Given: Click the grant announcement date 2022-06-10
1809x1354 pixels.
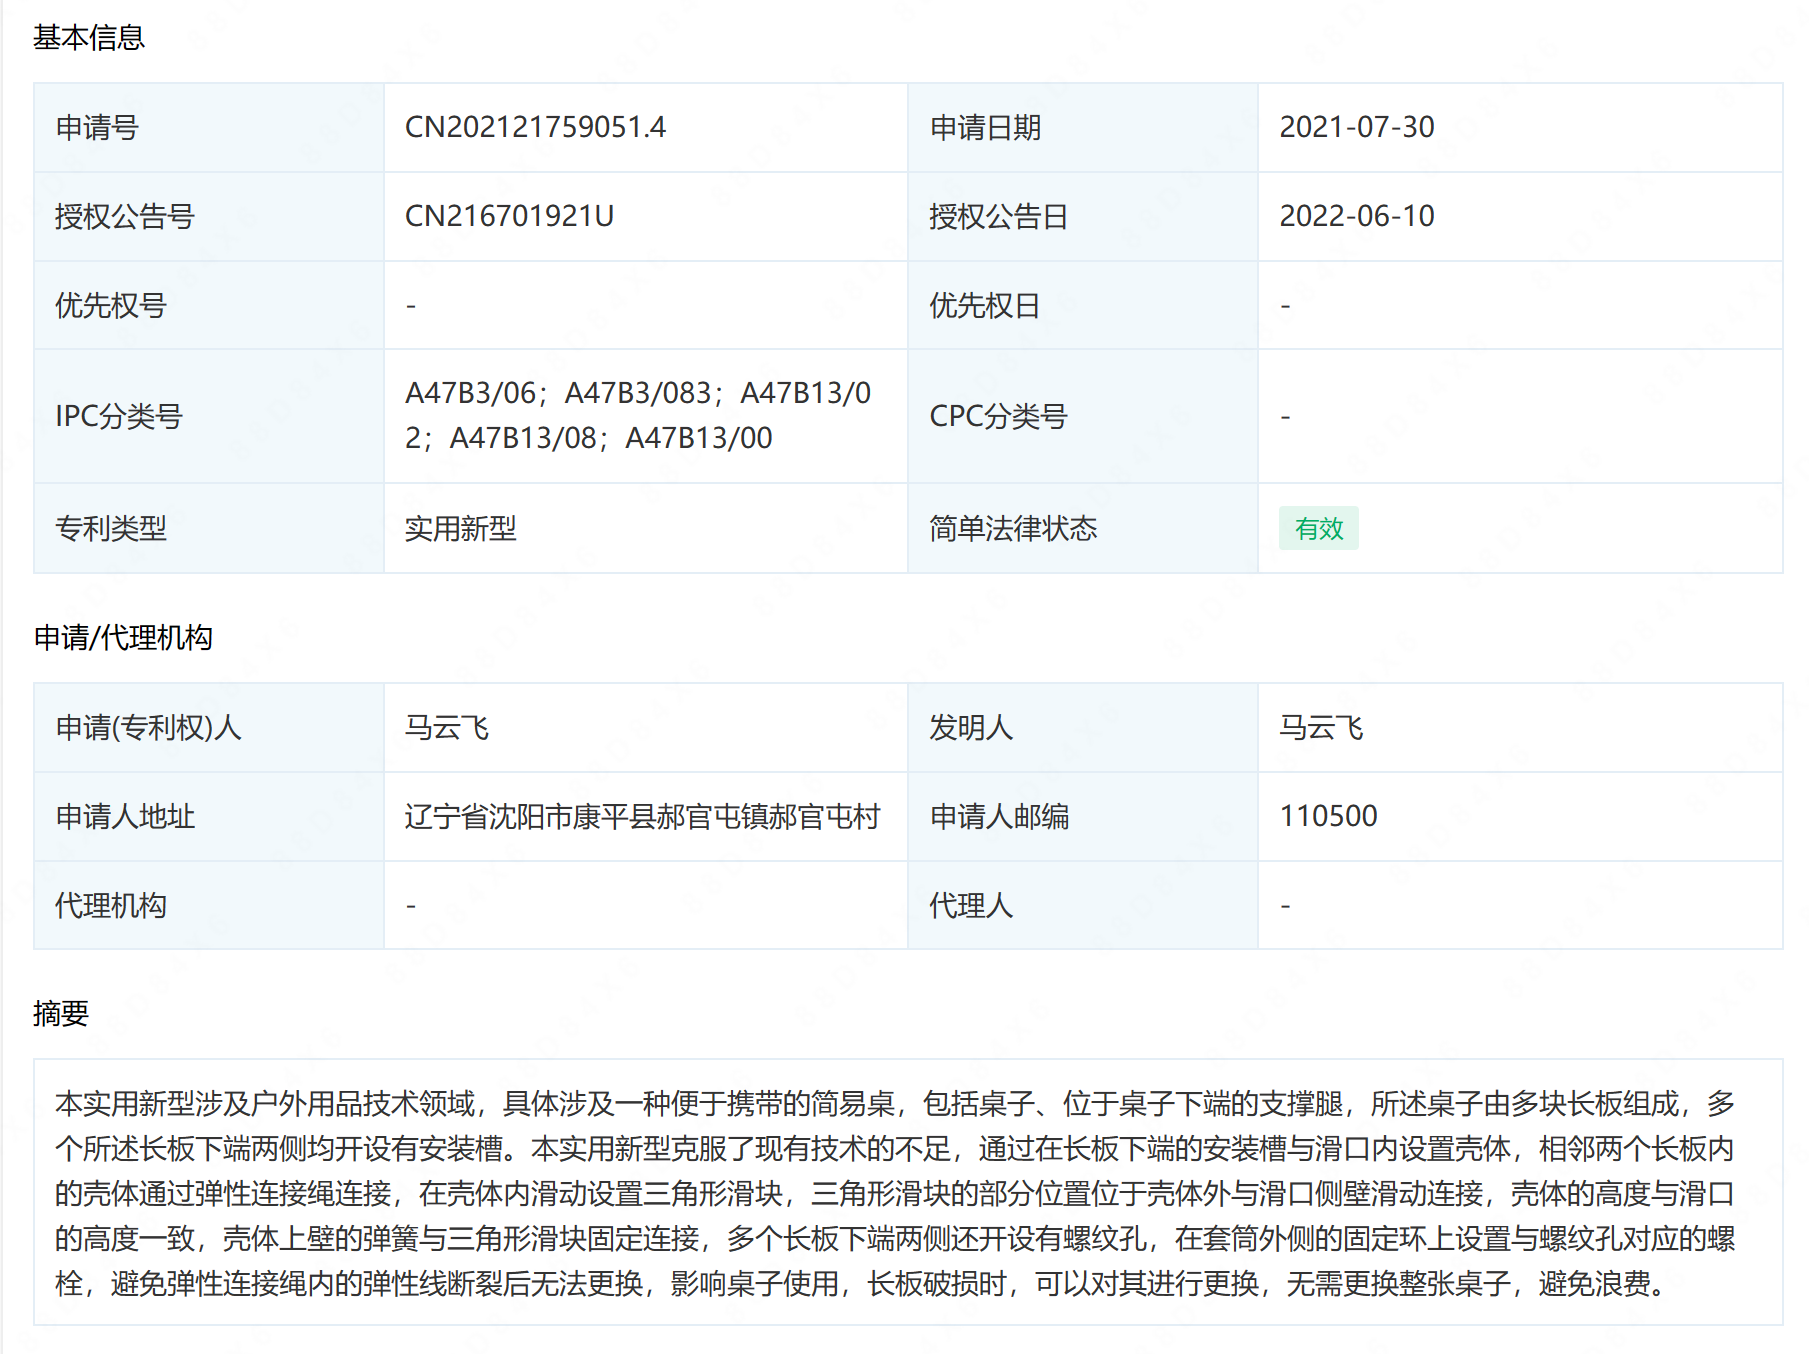Looking at the screenshot, I should pos(1357,216).
